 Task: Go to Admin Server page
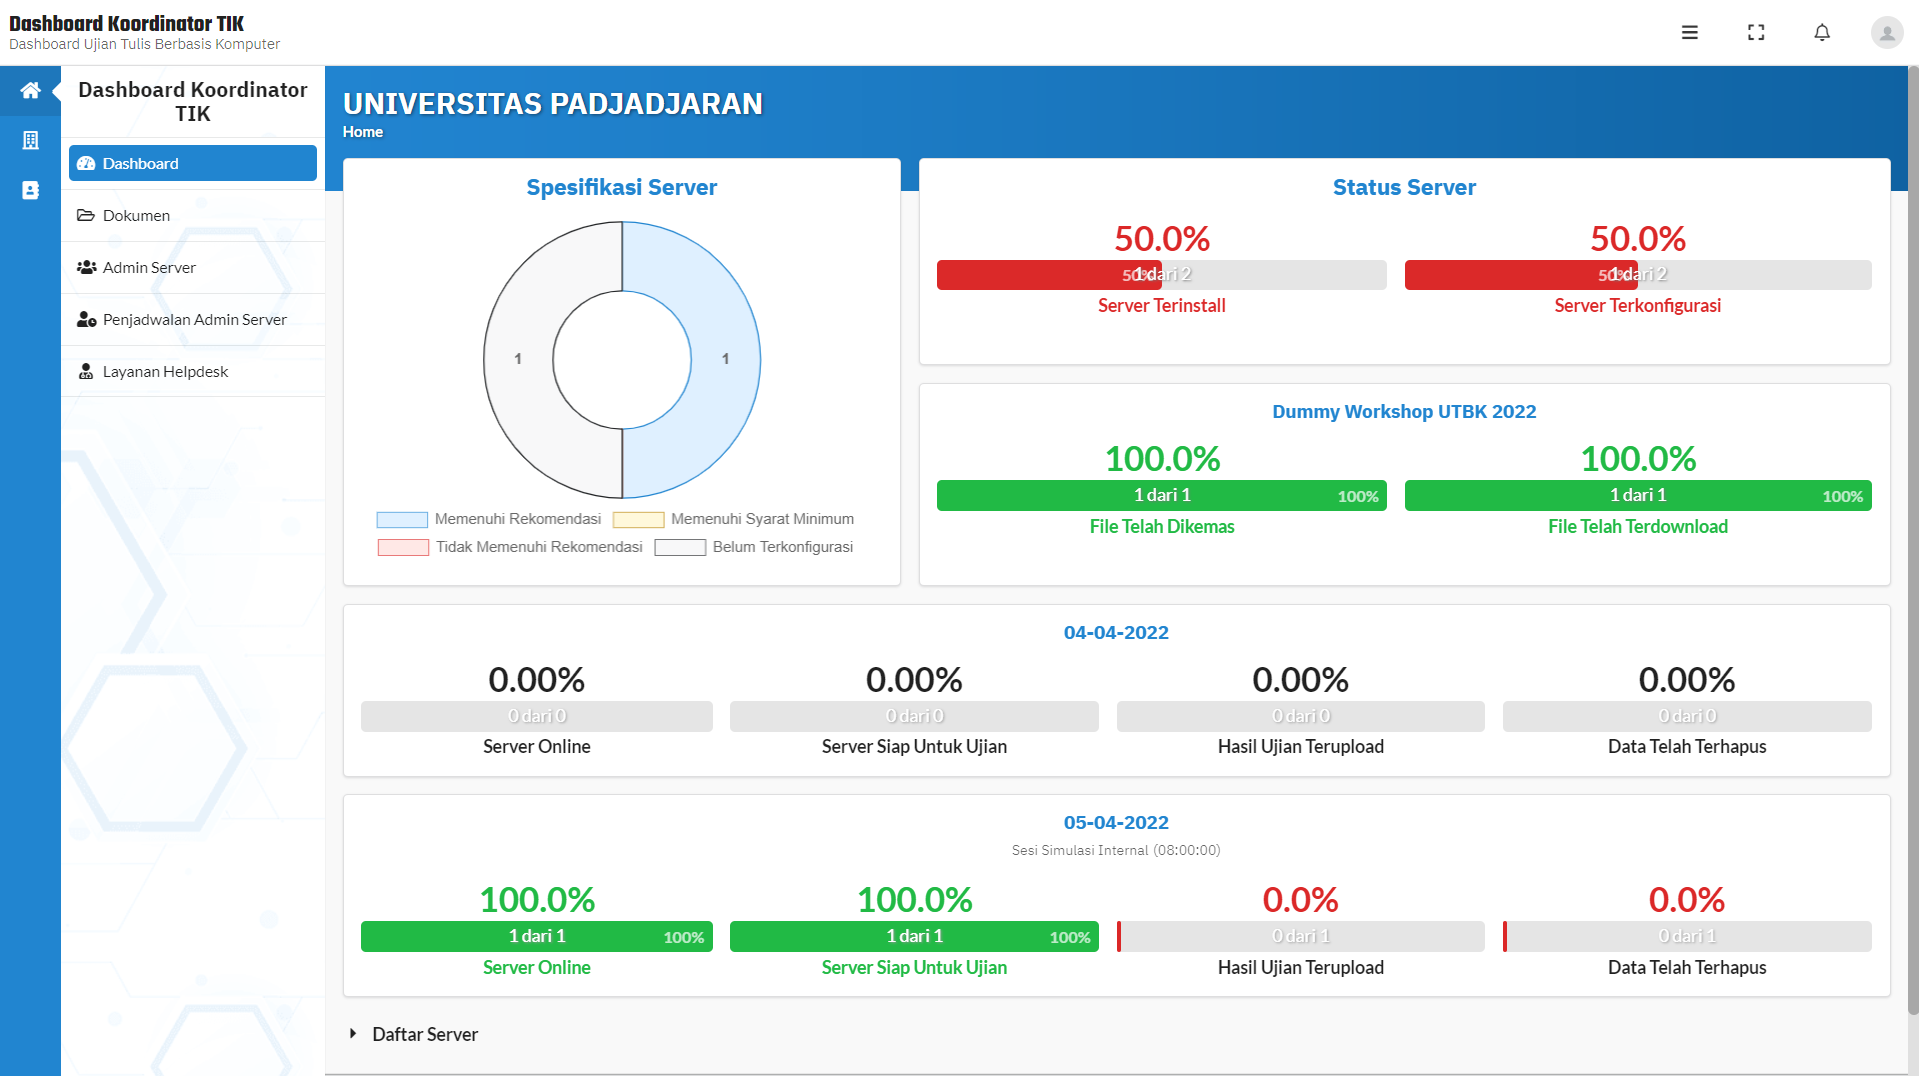(193, 267)
